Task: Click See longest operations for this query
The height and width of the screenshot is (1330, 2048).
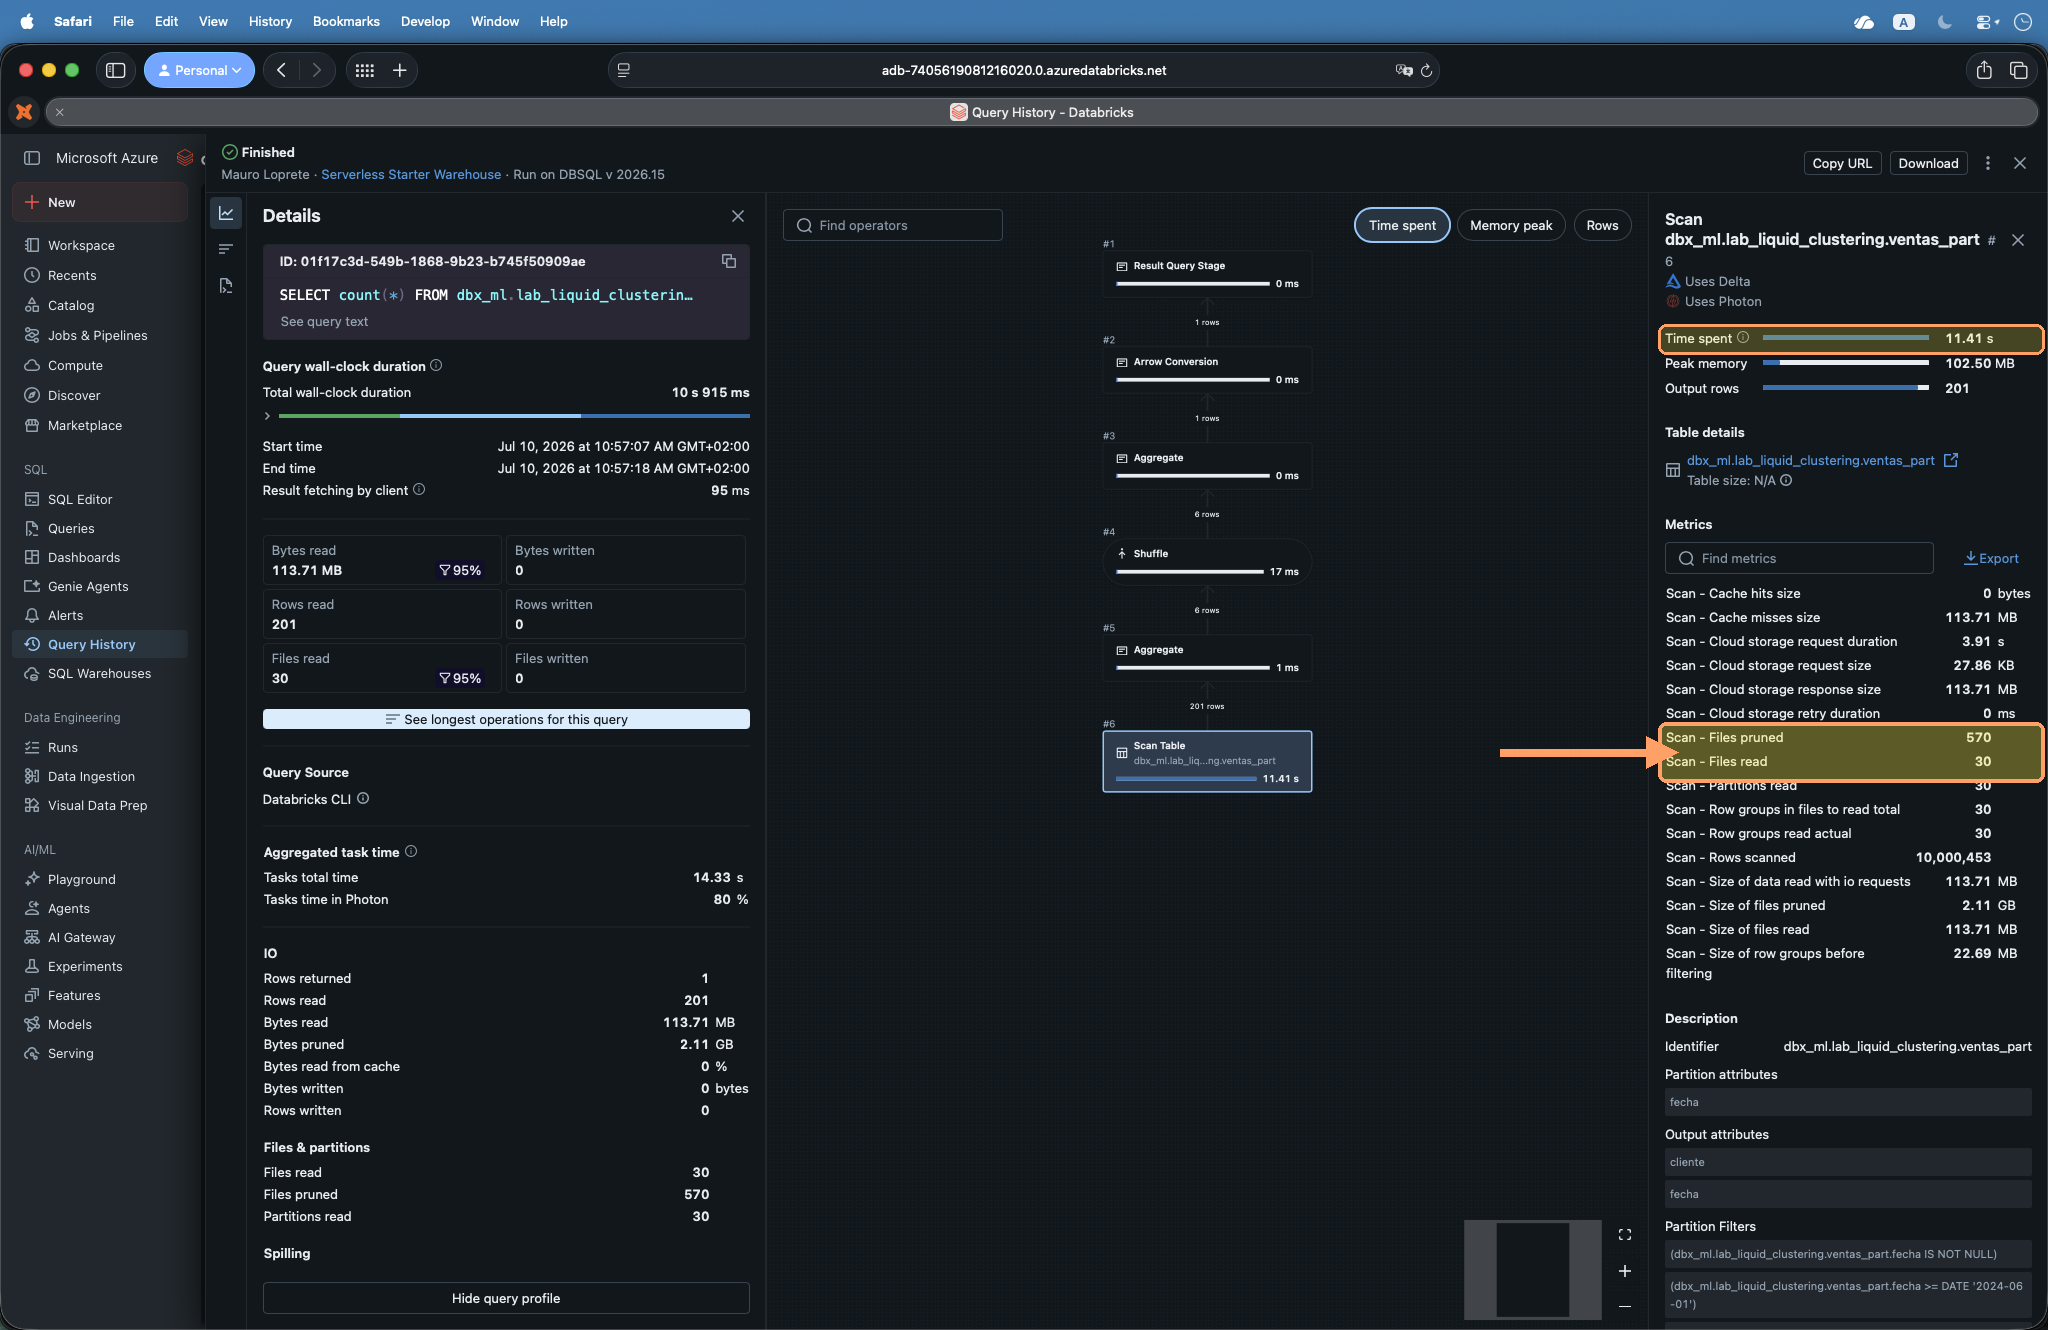Action: 506,719
